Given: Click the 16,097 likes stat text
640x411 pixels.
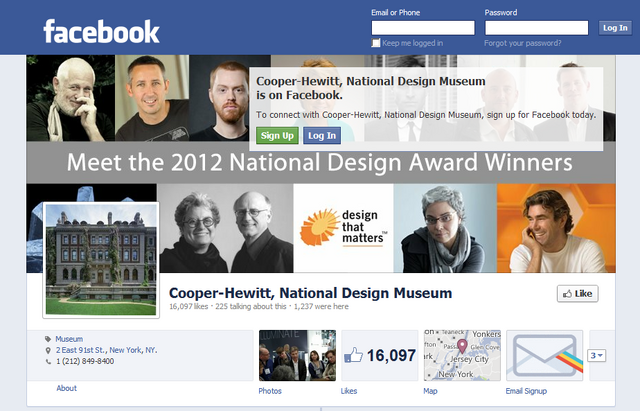Looking at the screenshot, I should [189, 307].
